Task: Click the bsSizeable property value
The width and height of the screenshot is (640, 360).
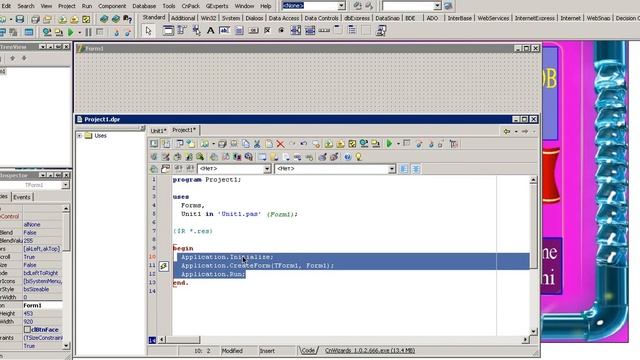Action: 42,289
